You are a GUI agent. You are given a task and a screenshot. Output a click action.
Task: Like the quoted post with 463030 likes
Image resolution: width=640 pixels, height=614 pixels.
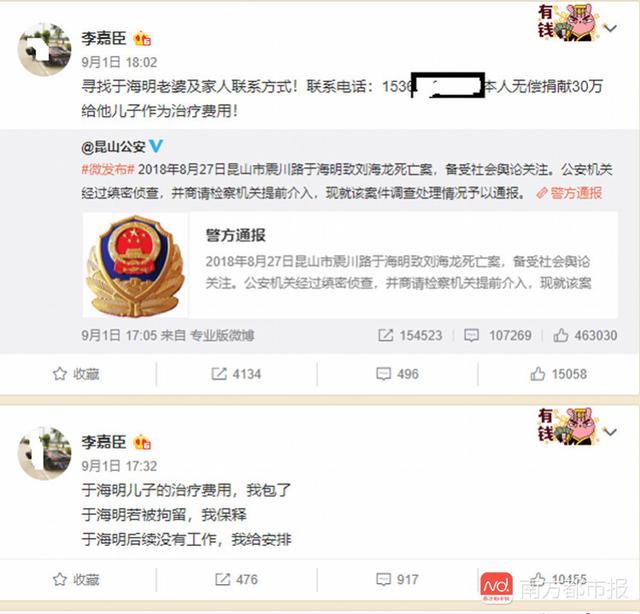point(560,336)
